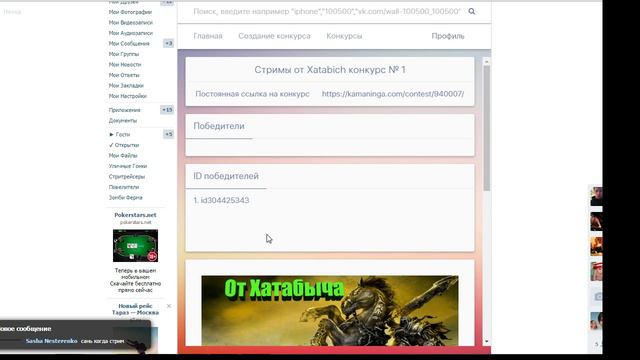The height and width of the screenshot is (360, 640).
Task: Open Мои Закладки in sidebar
Action: [x=126, y=86]
